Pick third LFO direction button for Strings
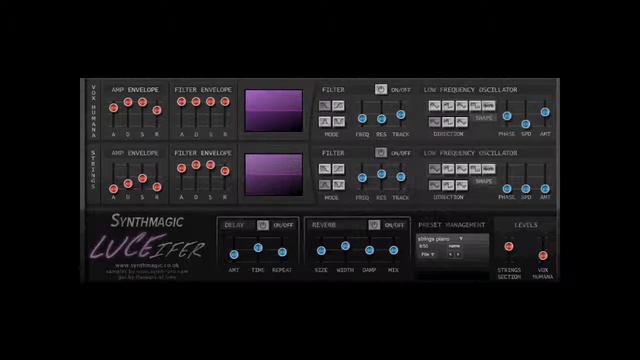640x360 pixels. point(462,185)
